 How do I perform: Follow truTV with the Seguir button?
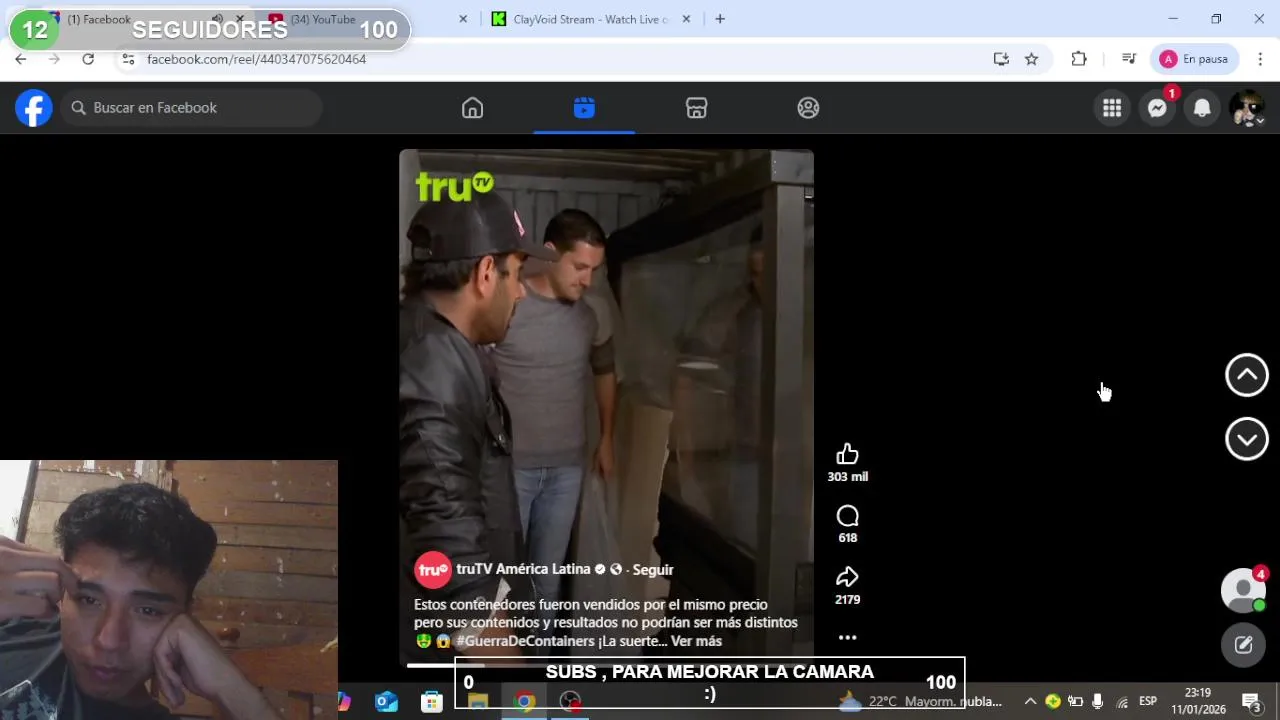[653, 570]
